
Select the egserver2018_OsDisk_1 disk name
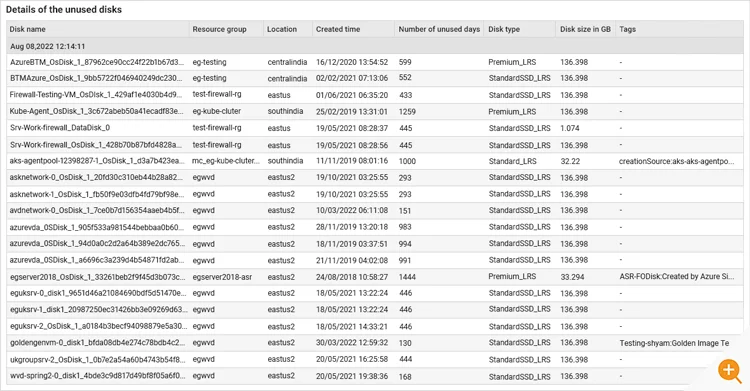pyautogui.click(x=97, y=277)
